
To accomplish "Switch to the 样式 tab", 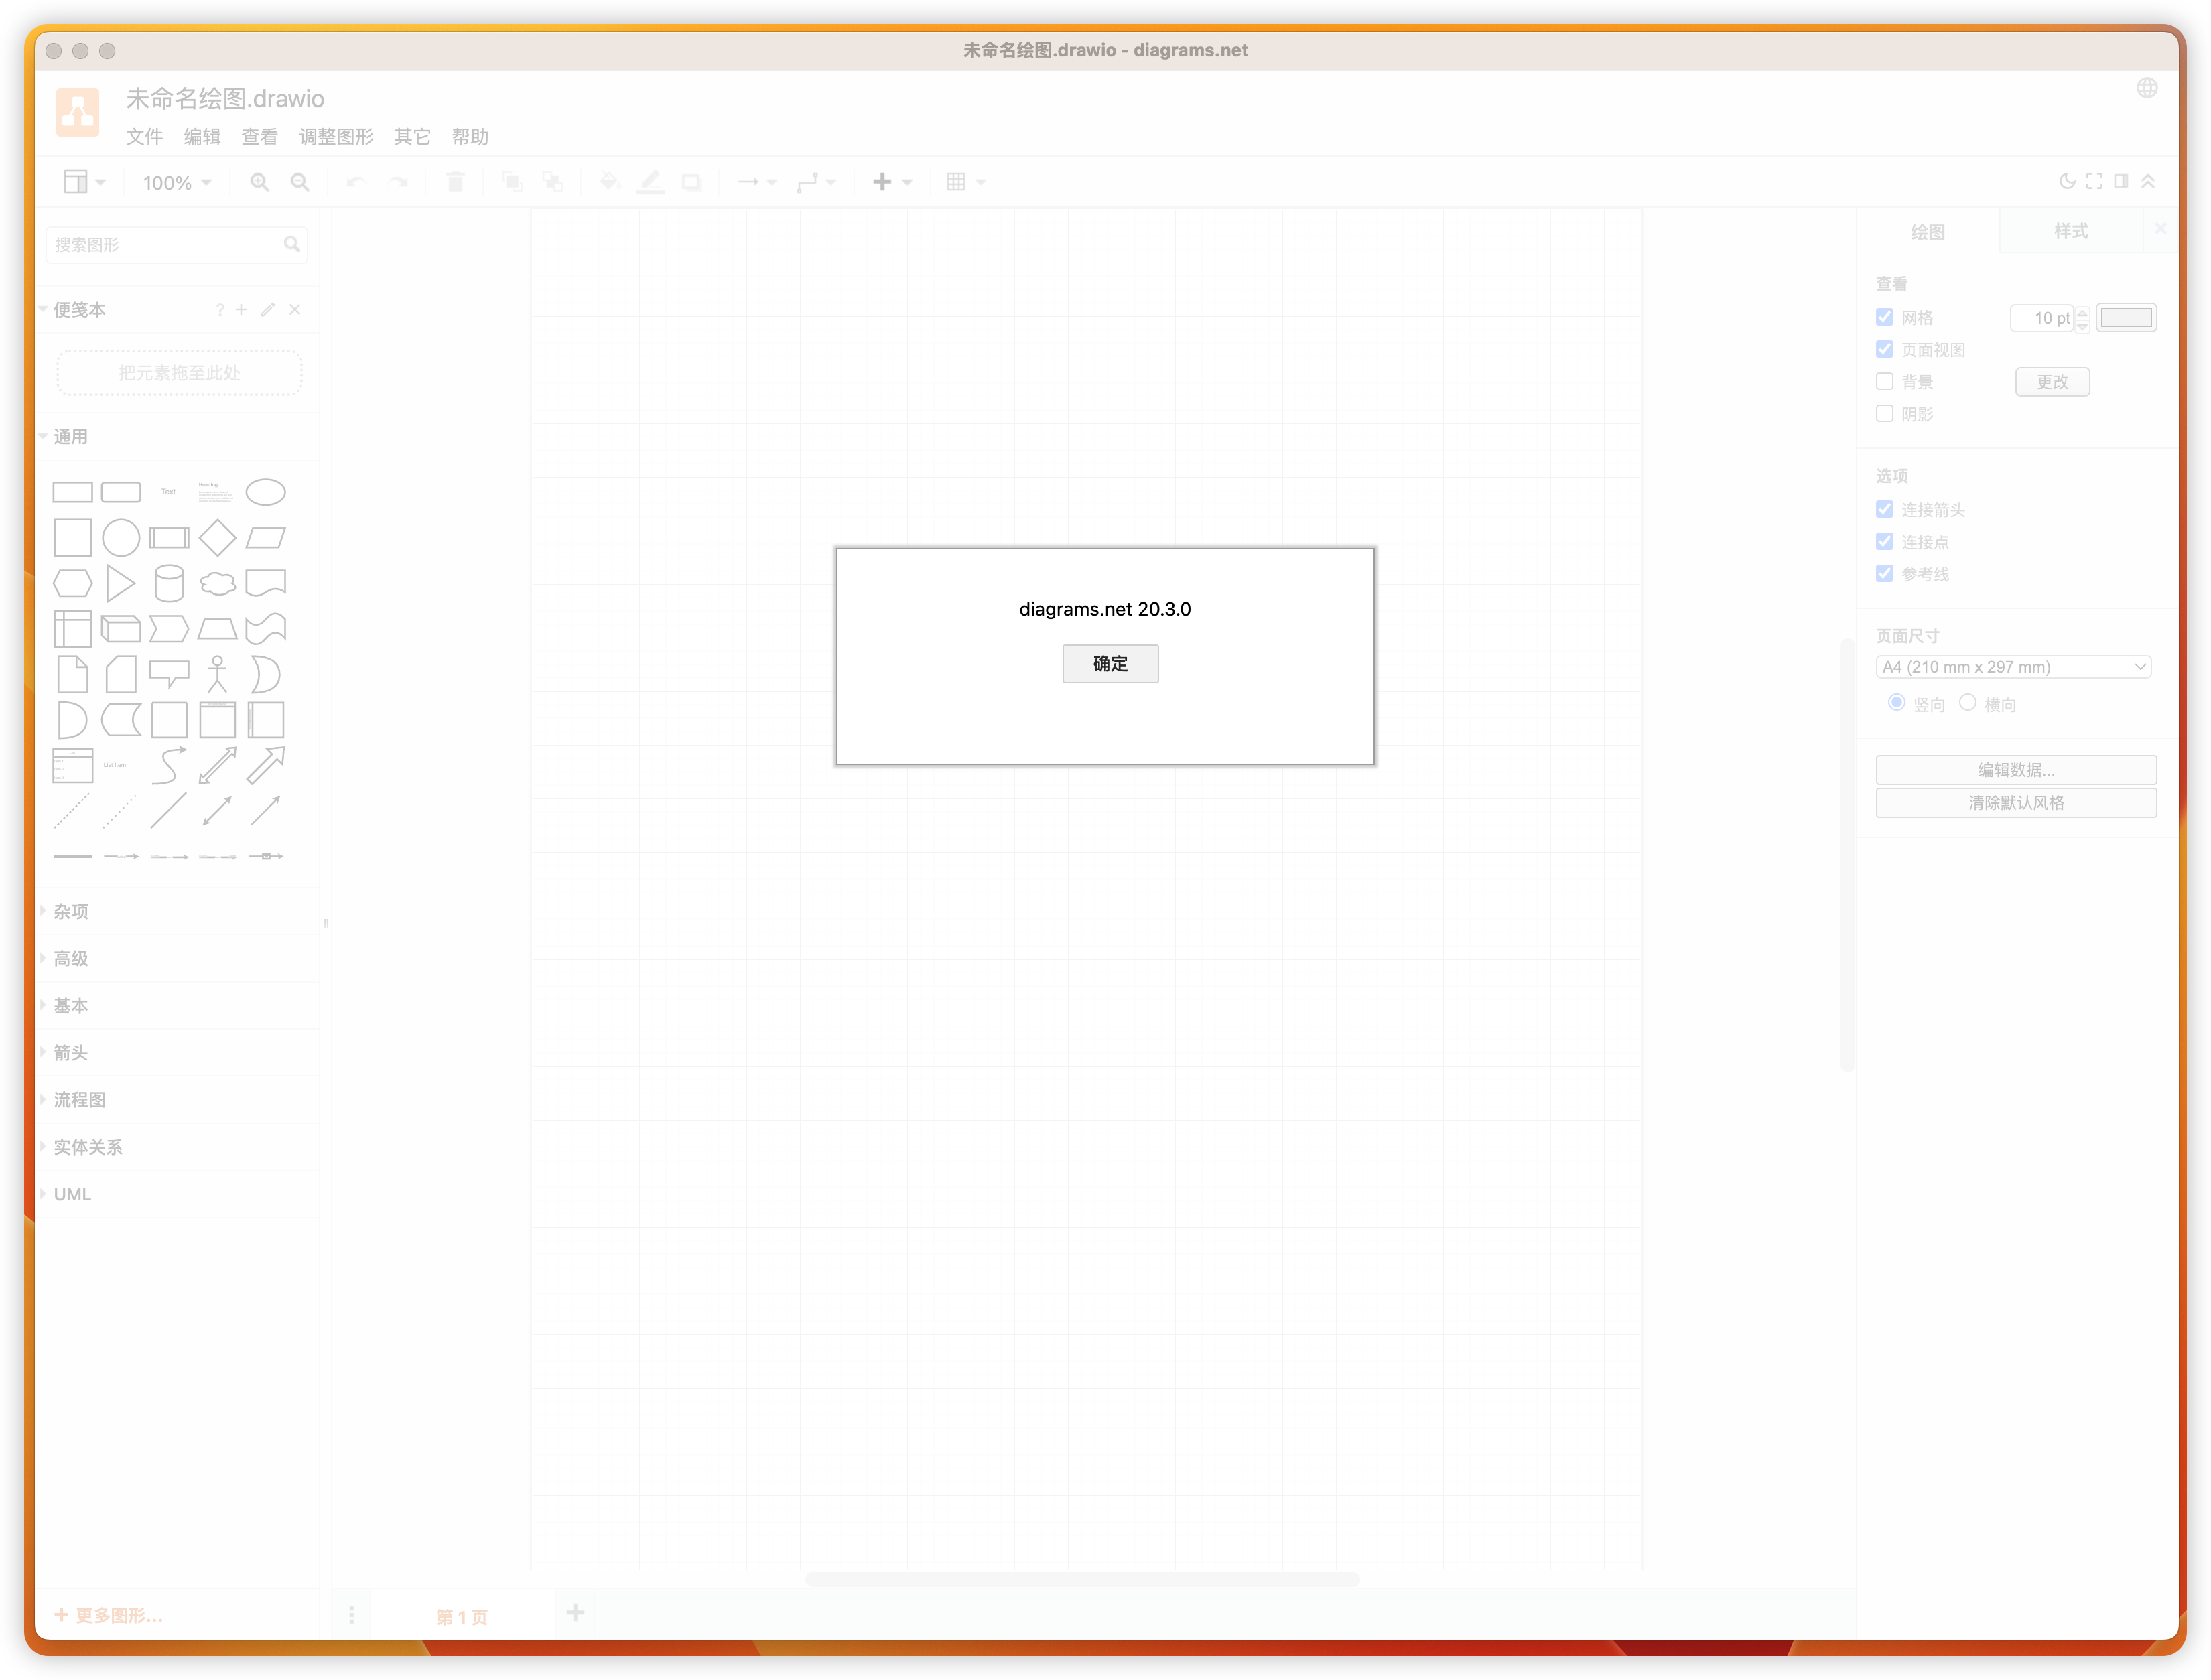I will (x=2070, y=232).
